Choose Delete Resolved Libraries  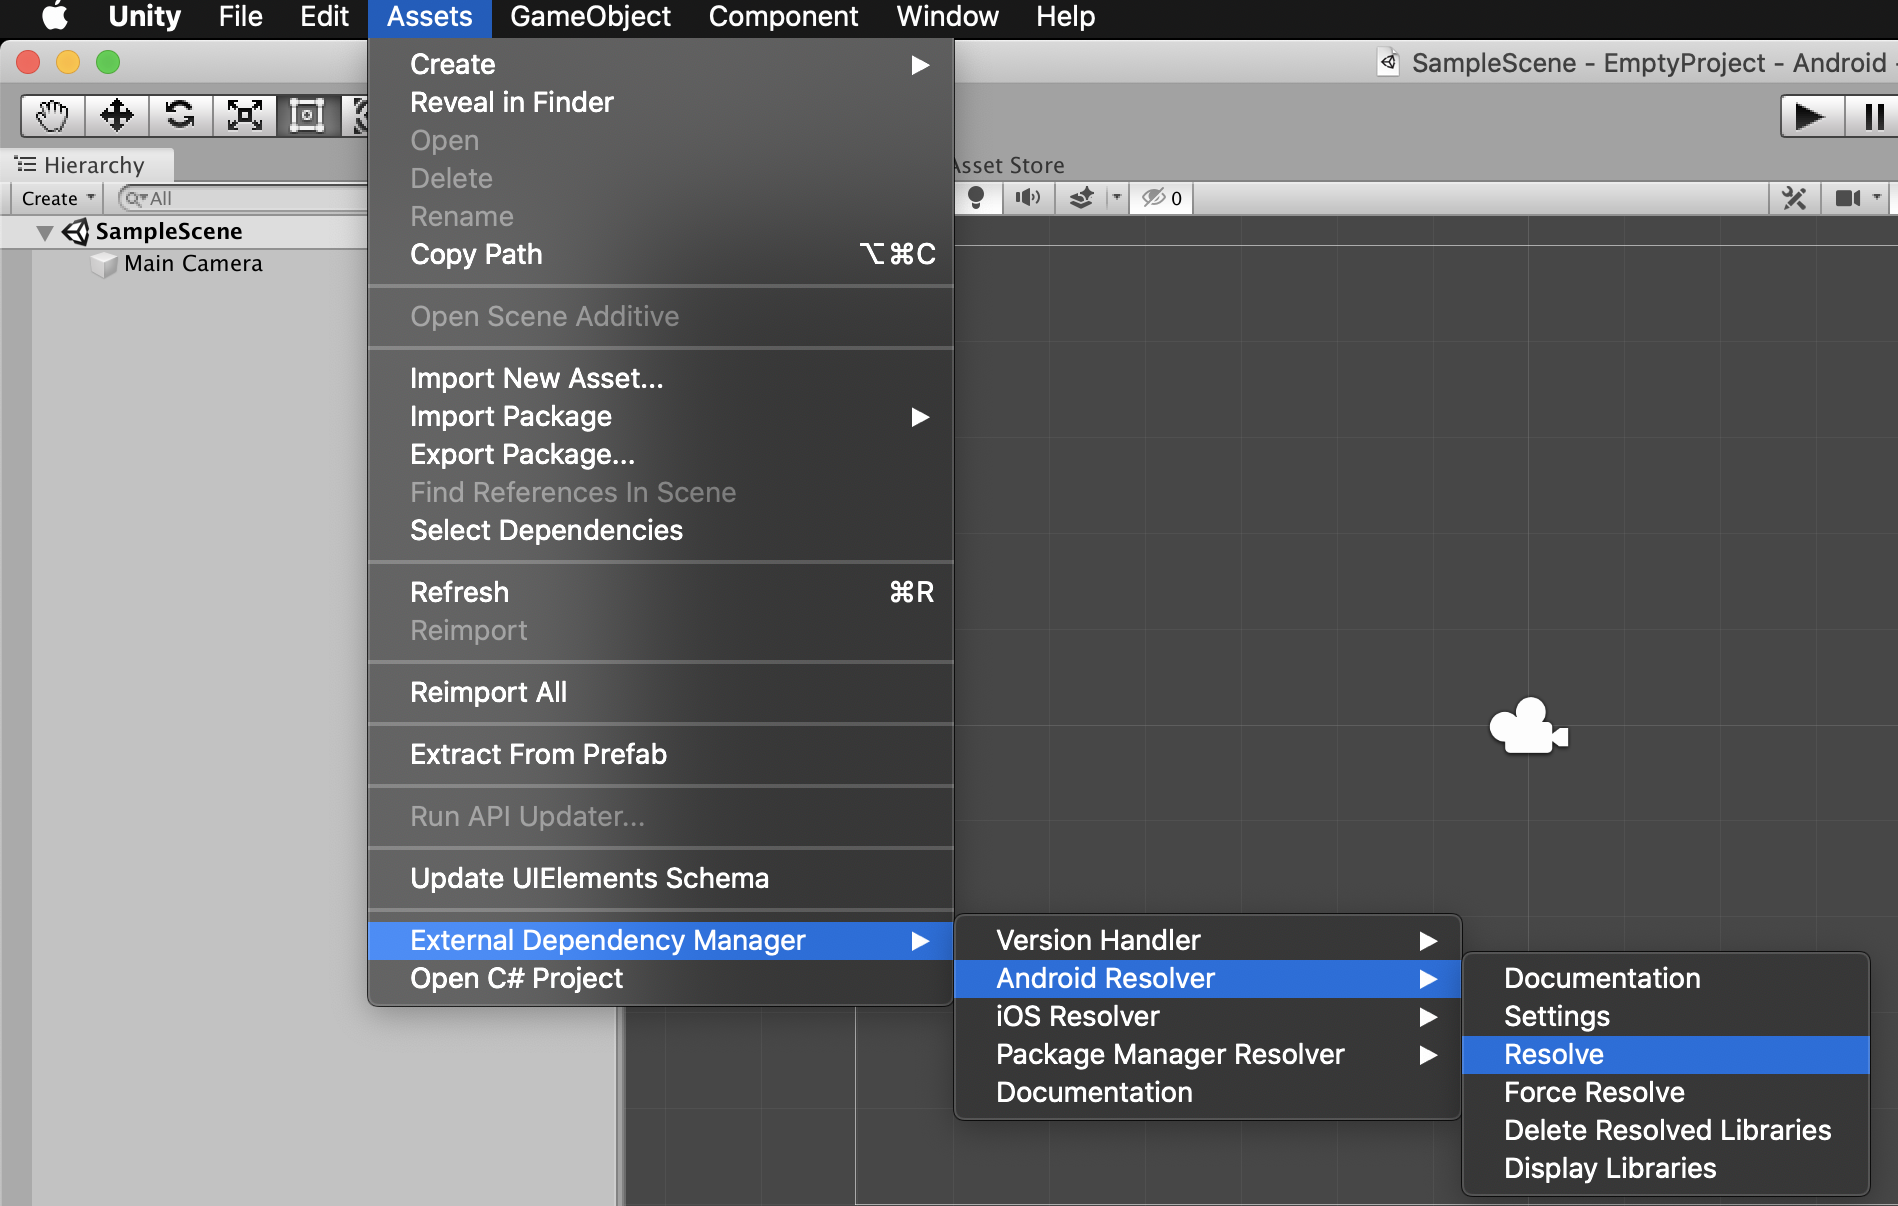[1666, 1130]
